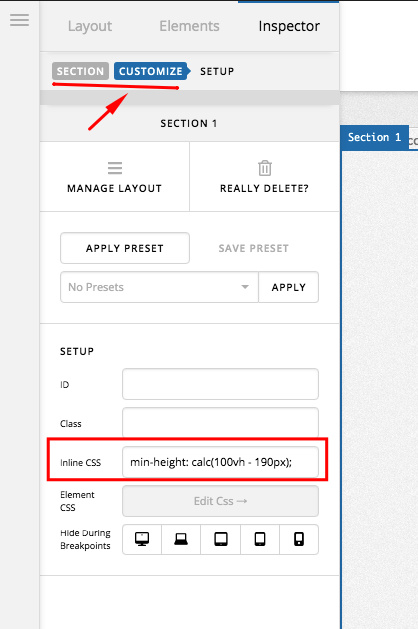This screenshot has width=418, height=629.
Task: Click the Setup breadcrumb
Action: pos(217,71)
